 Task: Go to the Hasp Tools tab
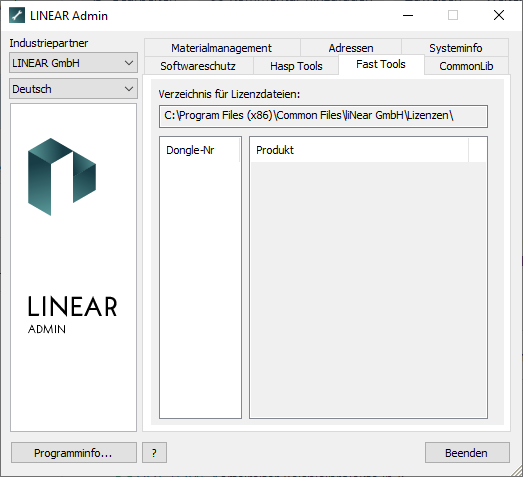(296, 66)
